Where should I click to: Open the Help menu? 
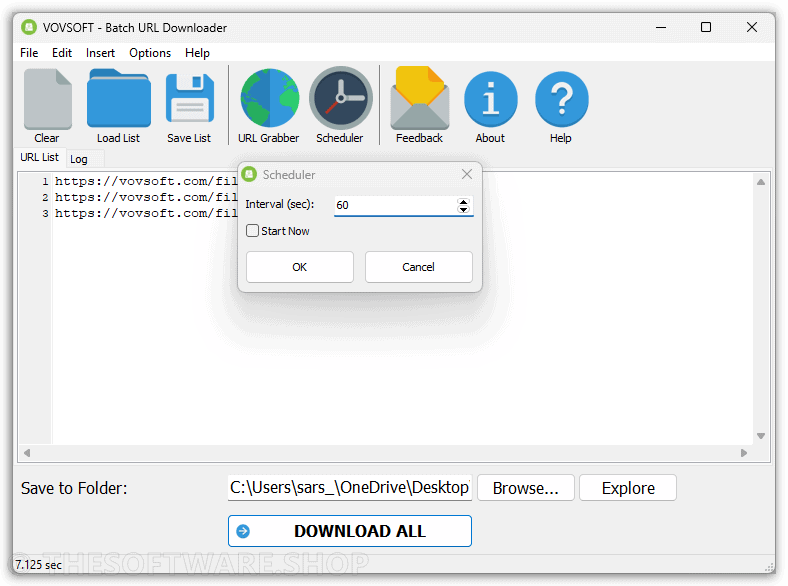[x=197, y=53]
